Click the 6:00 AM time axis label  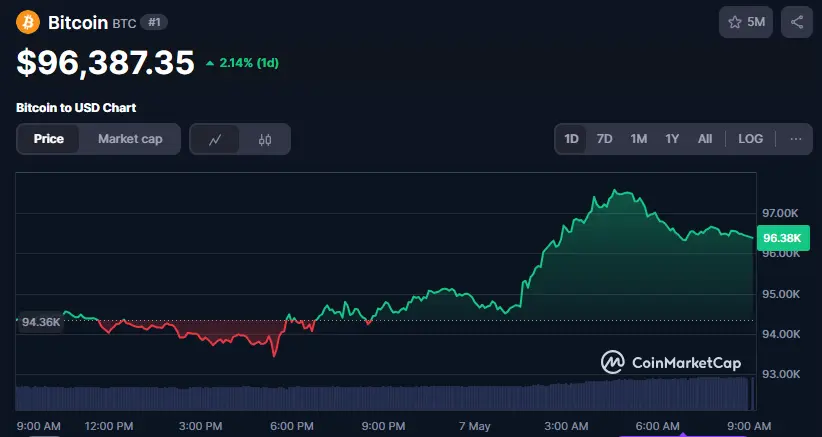[x=657, y=427]
